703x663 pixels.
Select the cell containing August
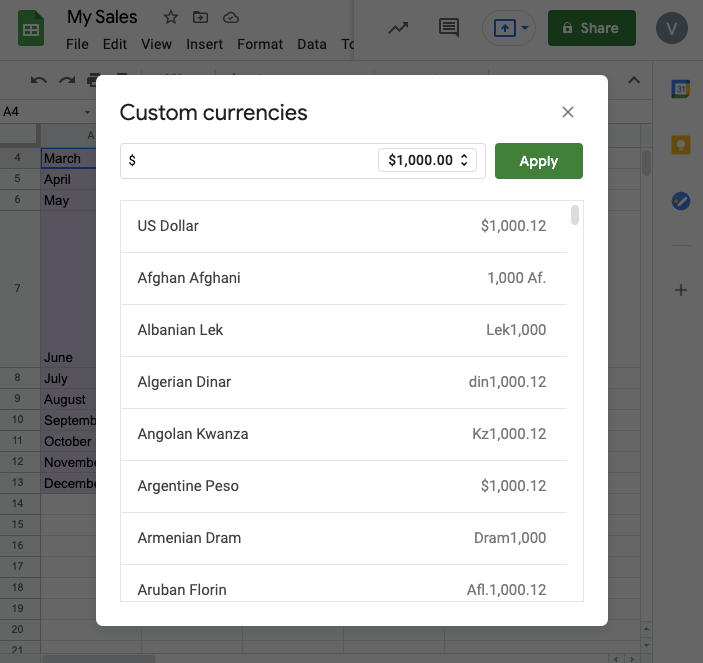click(x=69, y=399)
